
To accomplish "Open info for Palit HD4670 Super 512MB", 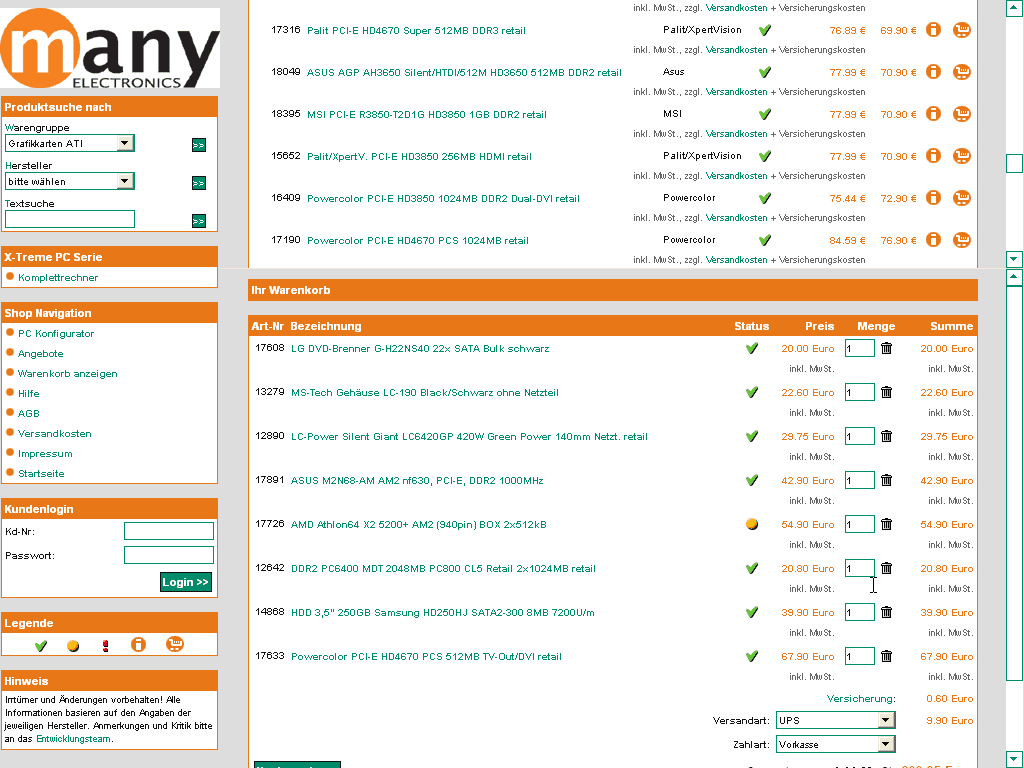I will pyautogui.click(x=934, y=30).
